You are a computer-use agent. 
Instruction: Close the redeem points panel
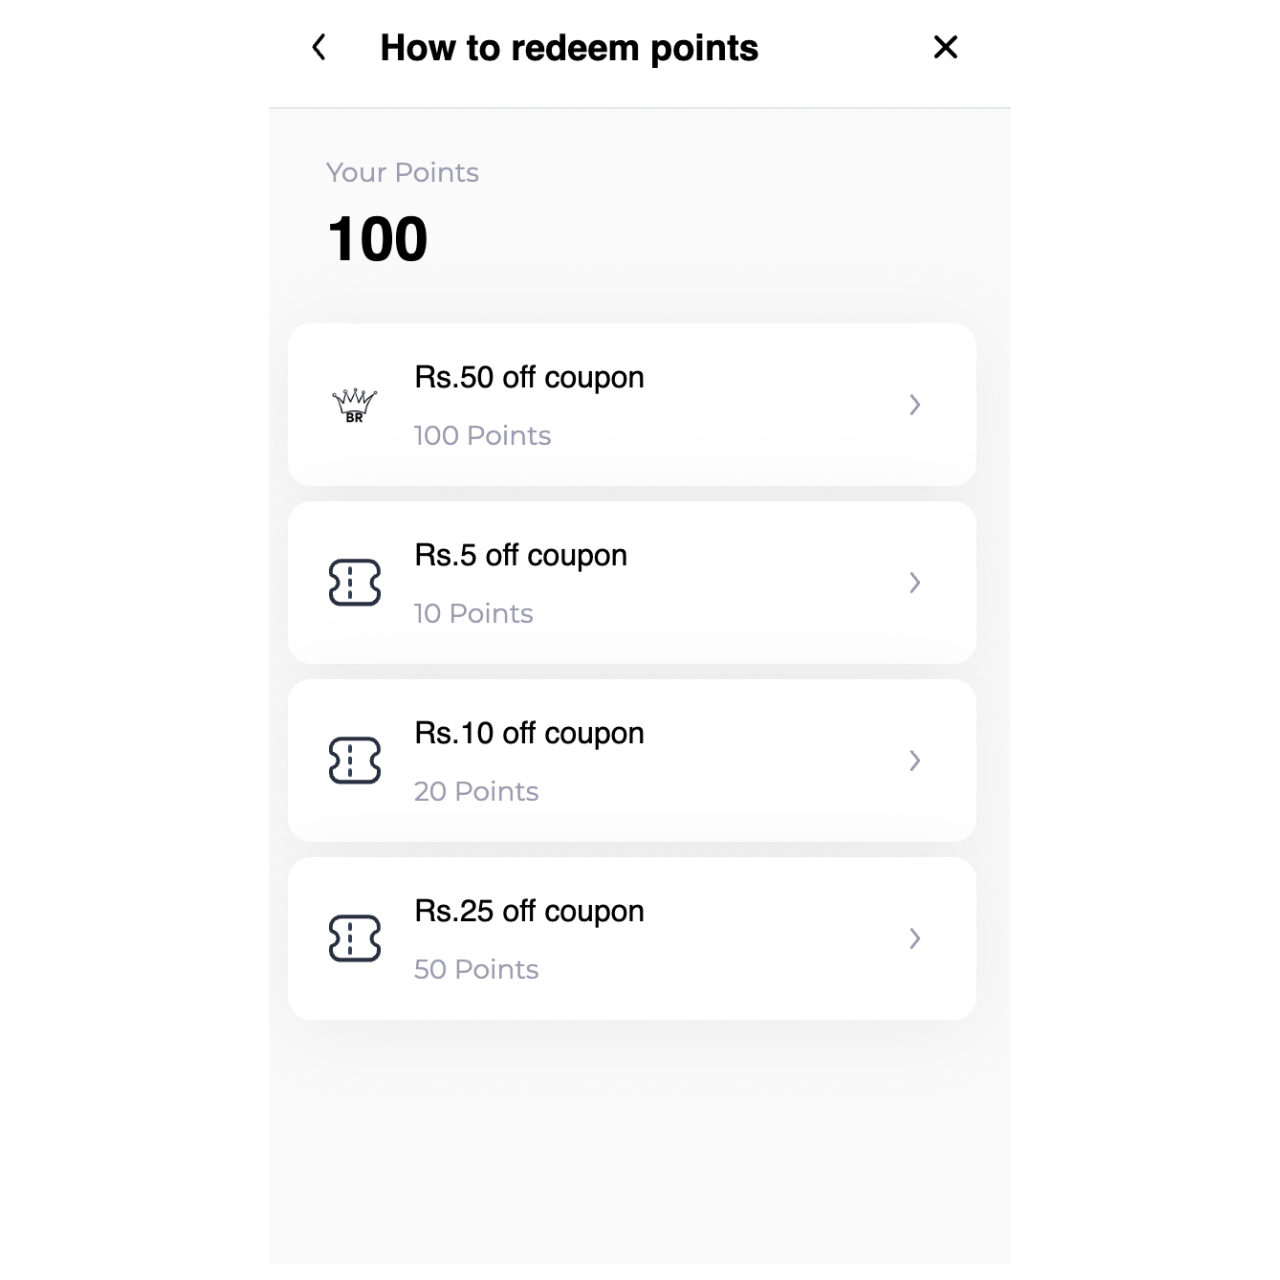945,47
